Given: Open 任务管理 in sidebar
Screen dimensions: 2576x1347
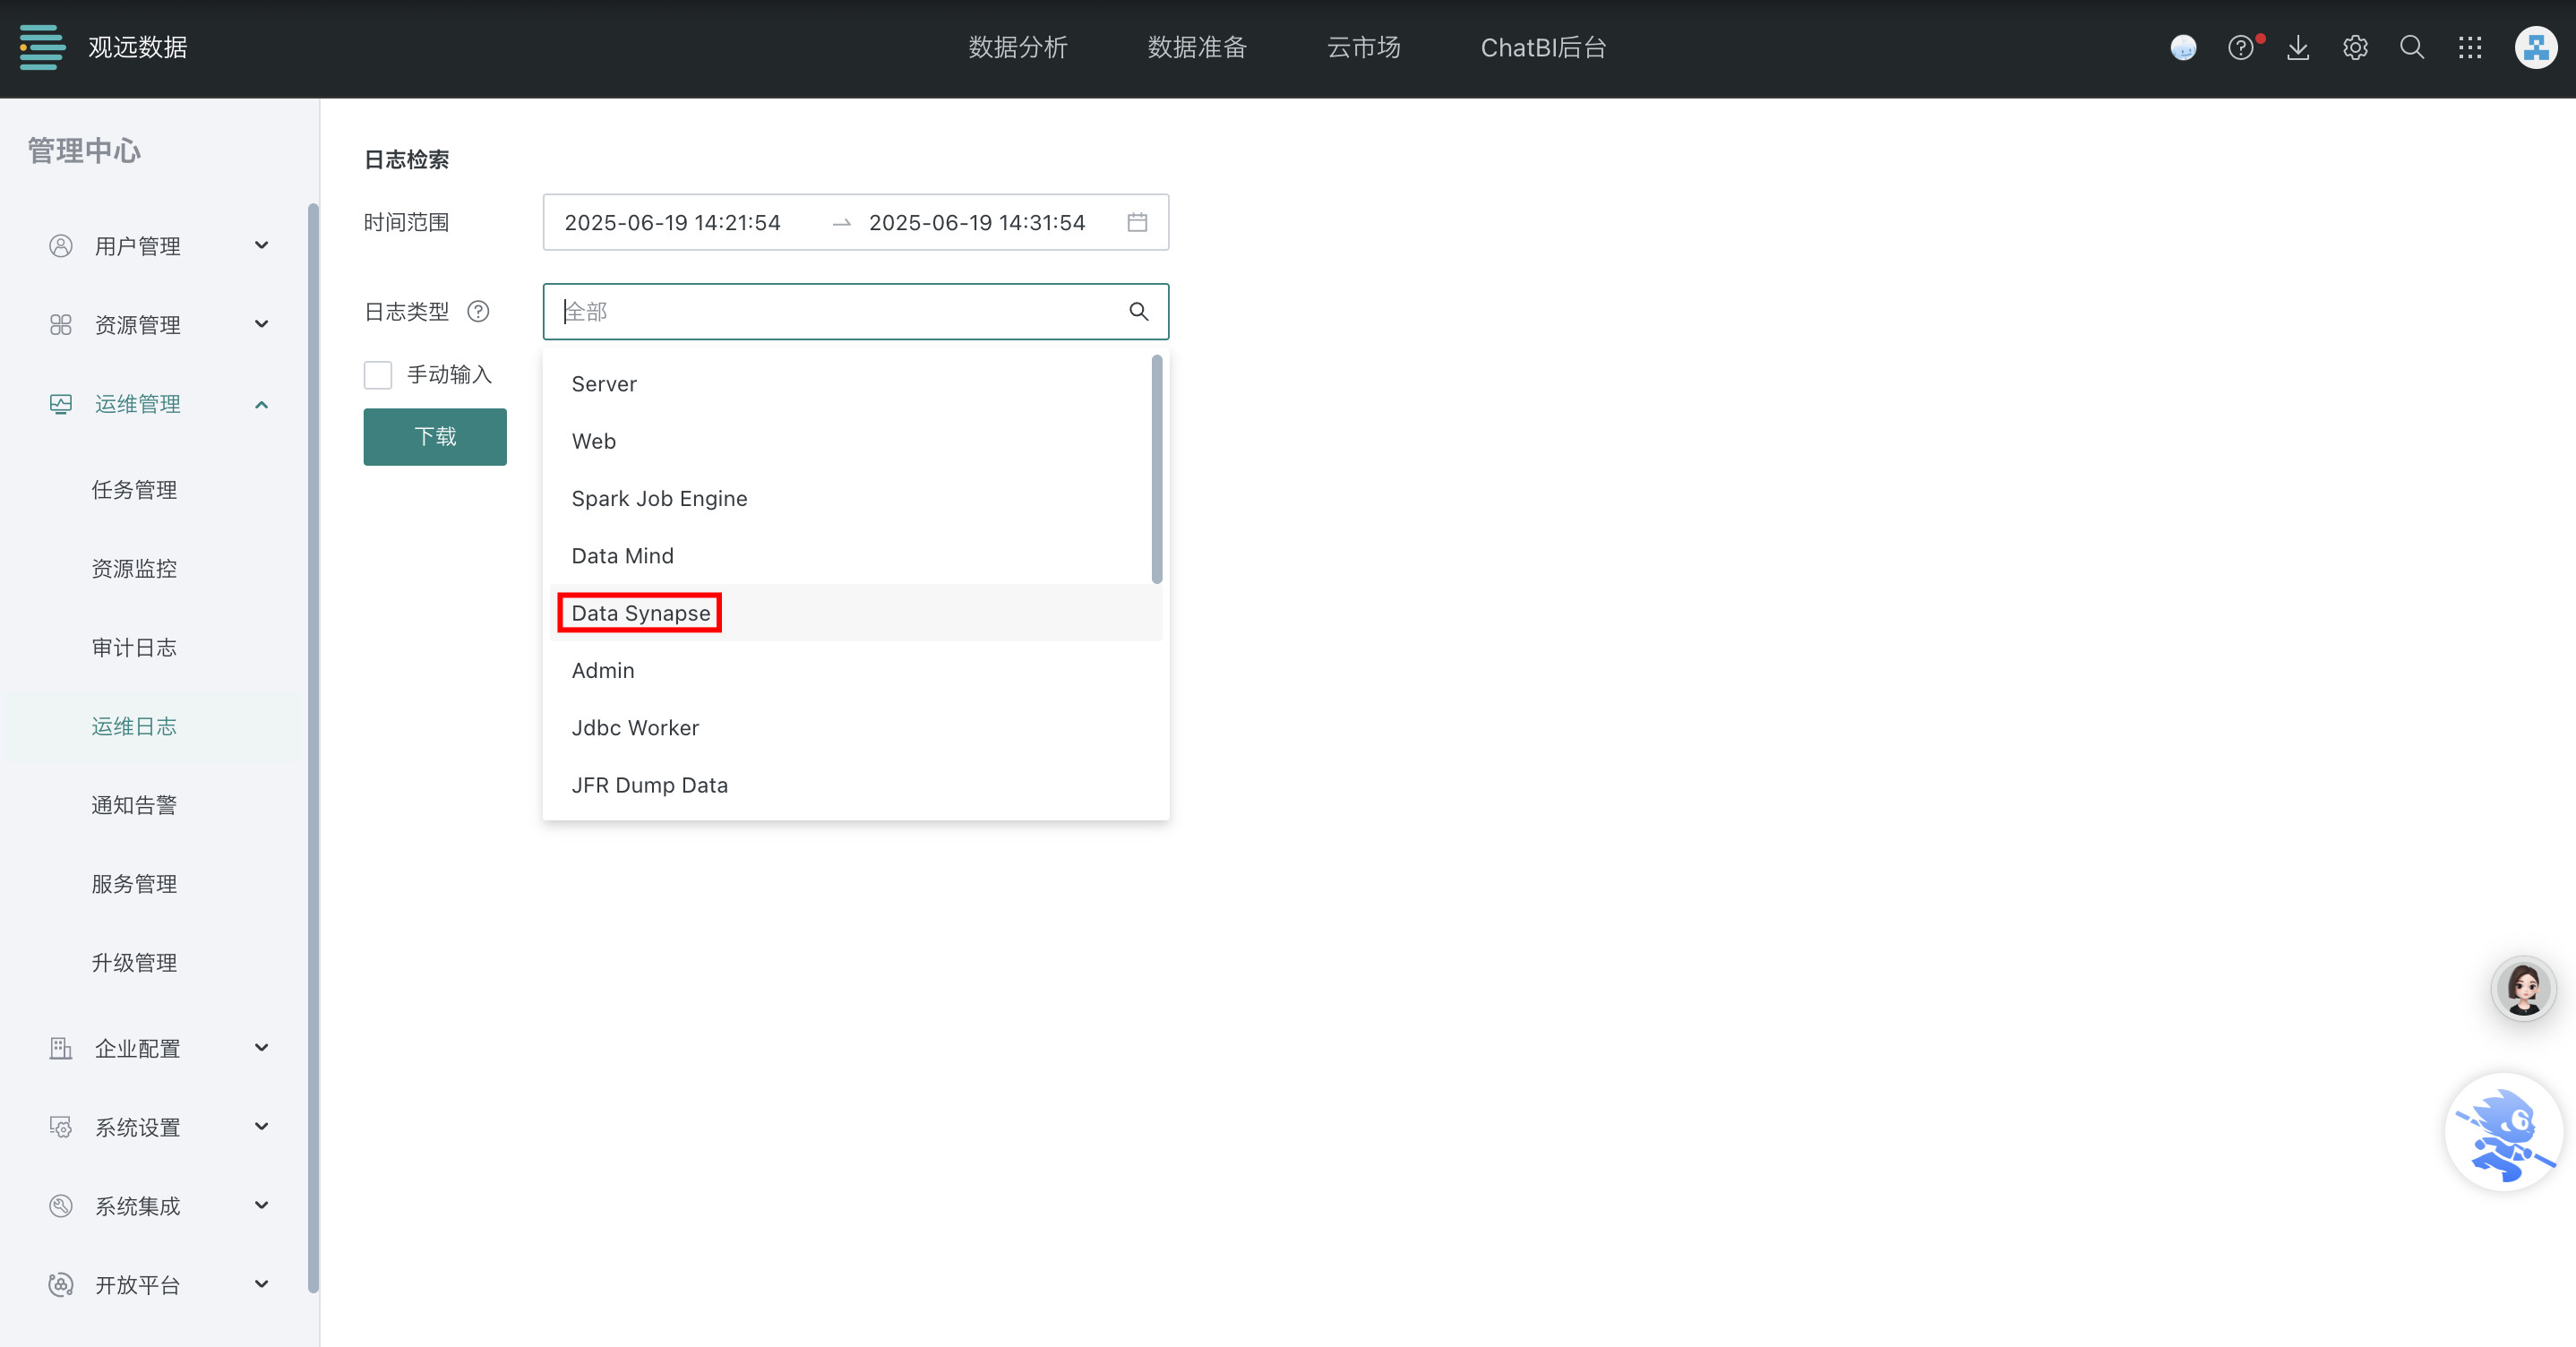Looking at the screenshot, I should 134,489.
